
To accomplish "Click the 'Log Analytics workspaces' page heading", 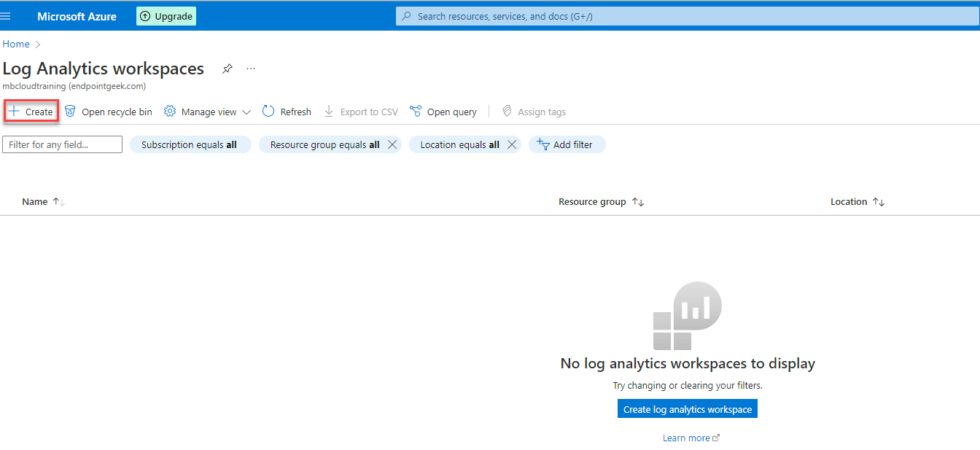I will (103, 69).
